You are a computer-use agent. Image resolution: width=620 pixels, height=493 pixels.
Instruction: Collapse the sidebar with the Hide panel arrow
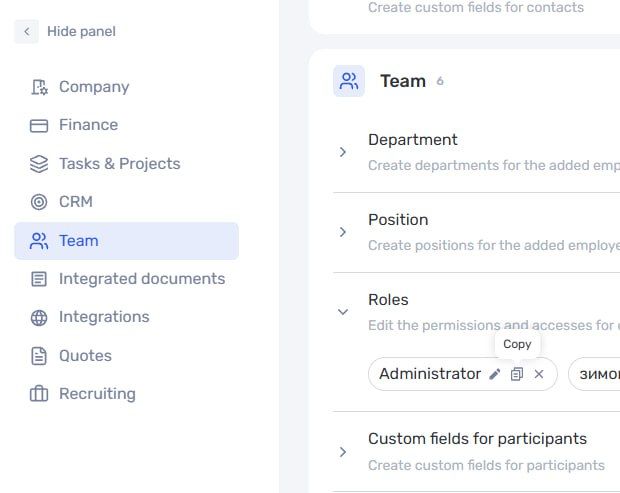[x=26, y=31]
